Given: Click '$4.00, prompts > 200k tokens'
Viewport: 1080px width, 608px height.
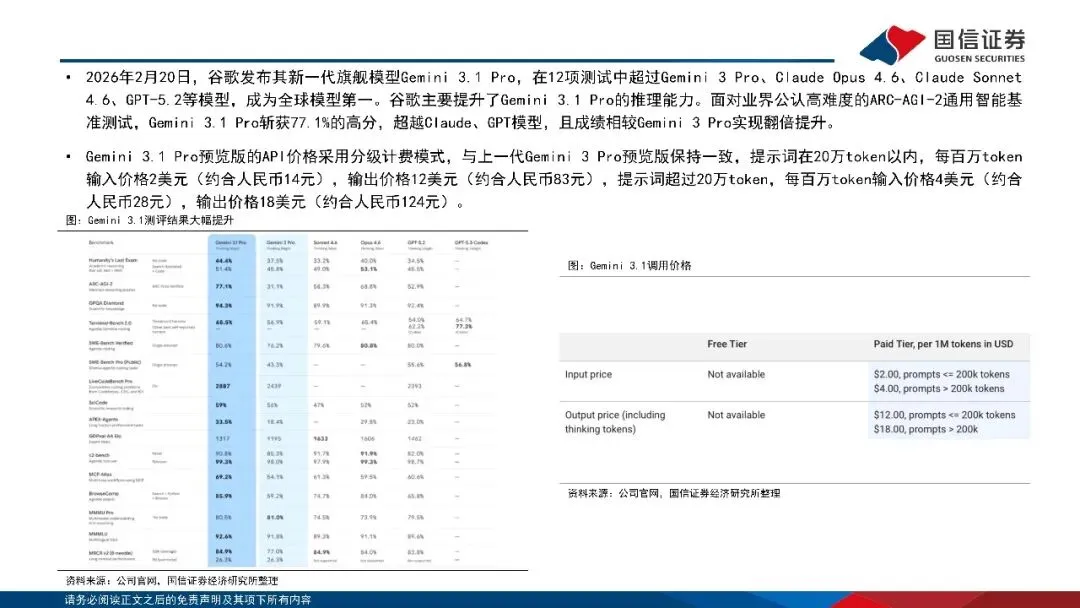Looking at the screenshot, I should point(939,389).
